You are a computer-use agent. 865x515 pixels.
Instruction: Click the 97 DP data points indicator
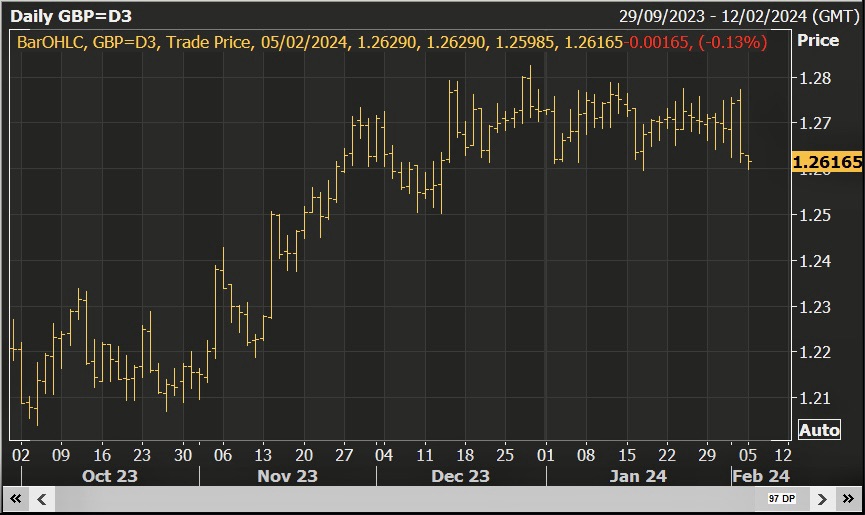point(781,498)
